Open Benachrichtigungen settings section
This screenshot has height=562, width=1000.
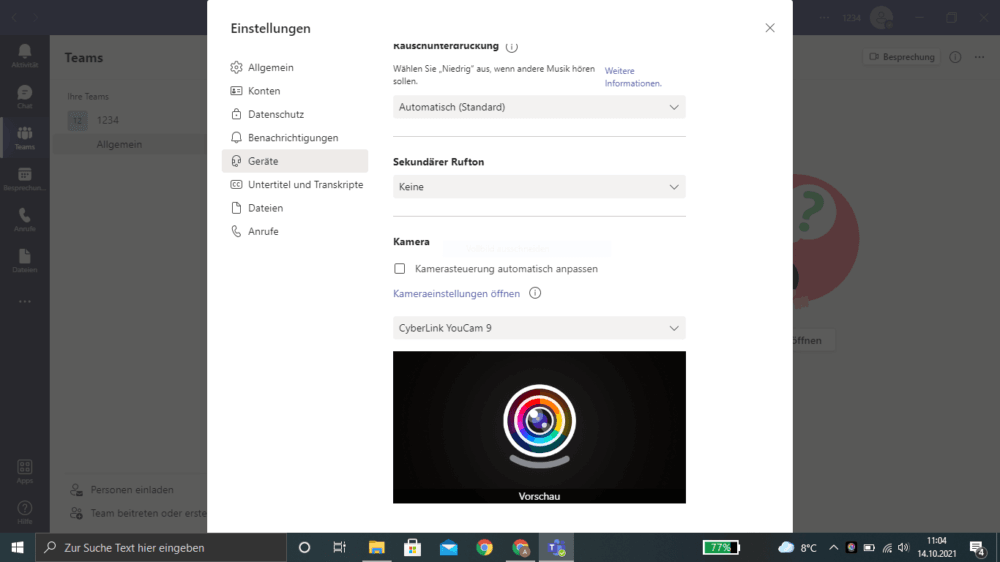pyautogui.click(x=295, y=138)
